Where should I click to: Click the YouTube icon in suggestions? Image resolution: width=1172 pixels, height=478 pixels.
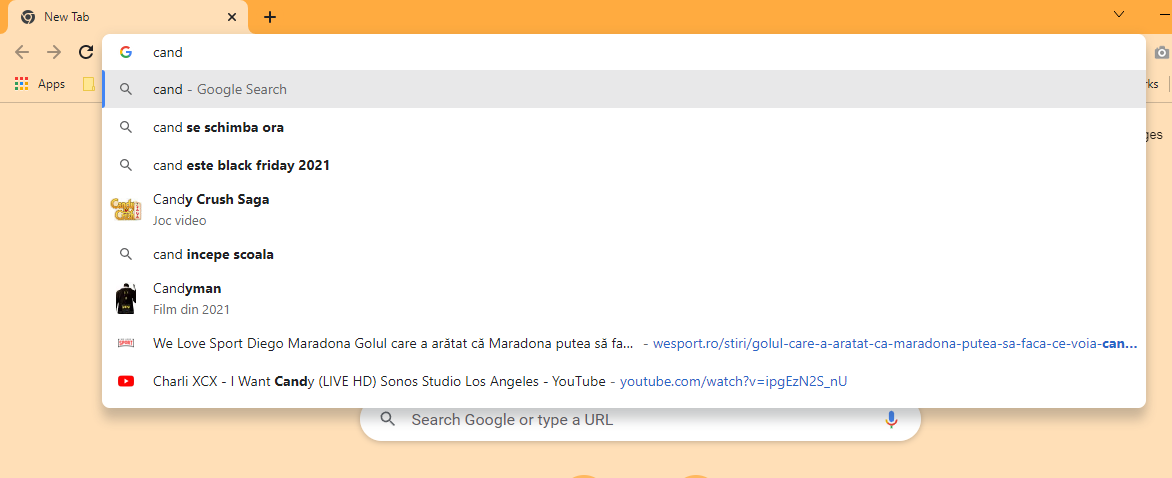pyautogui.click(x=126, y=381)
